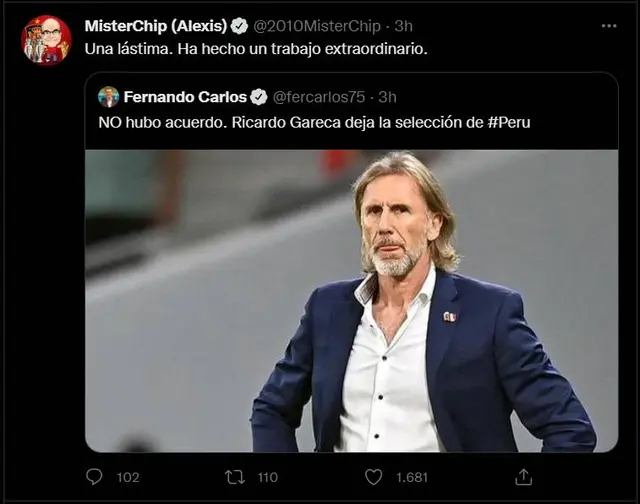Click the main tweet's 3h timestamp
640x504 pixels.
(x=405, y=26)
